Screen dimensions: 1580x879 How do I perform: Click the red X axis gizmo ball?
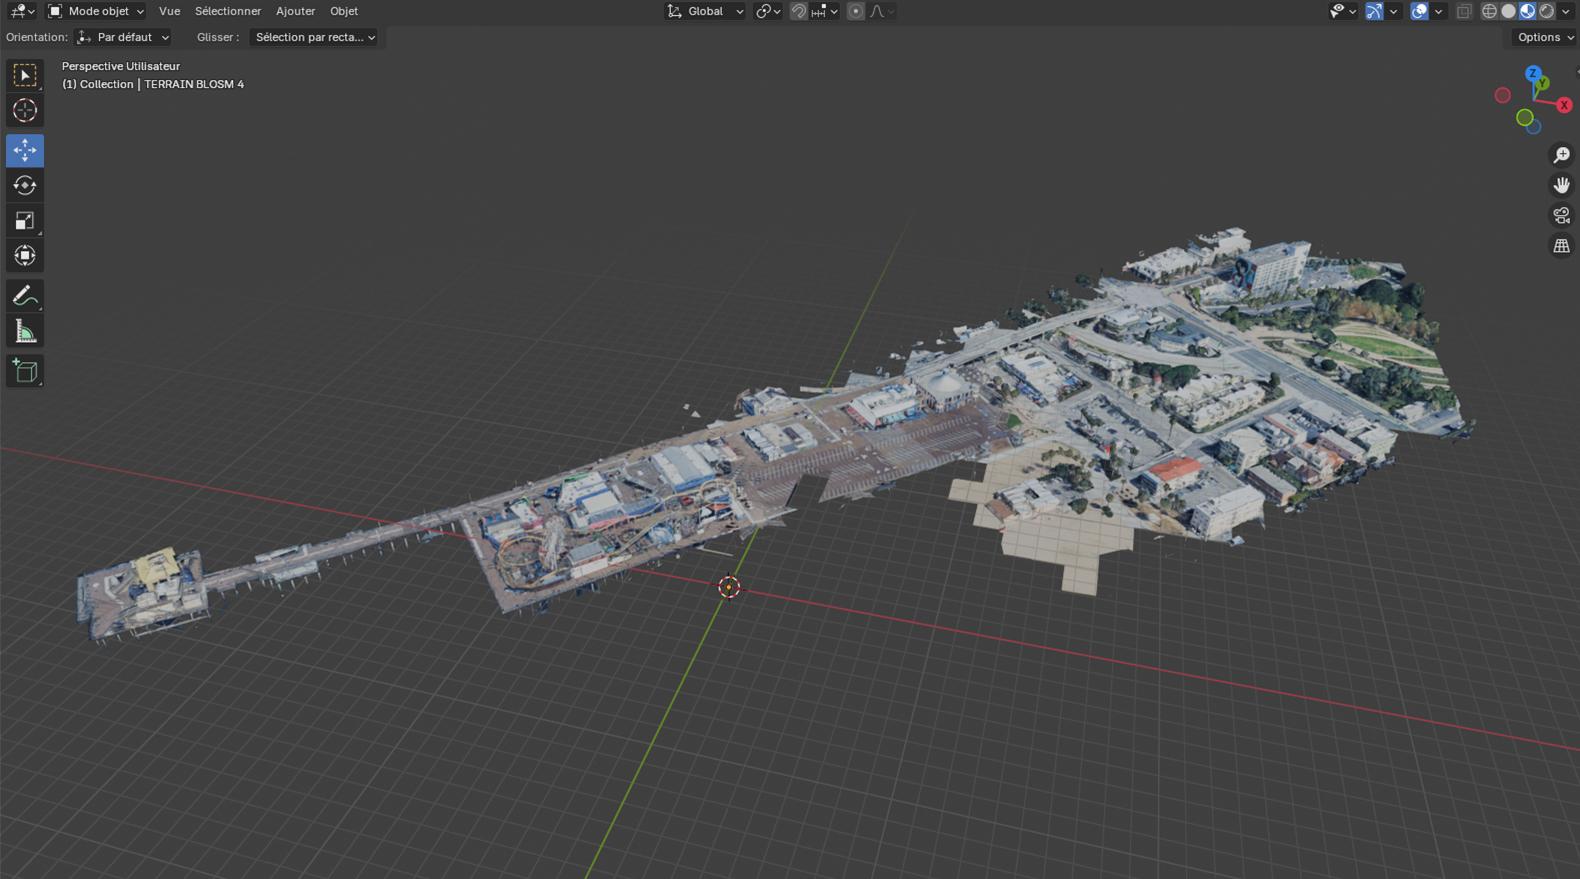[1564, 105]
